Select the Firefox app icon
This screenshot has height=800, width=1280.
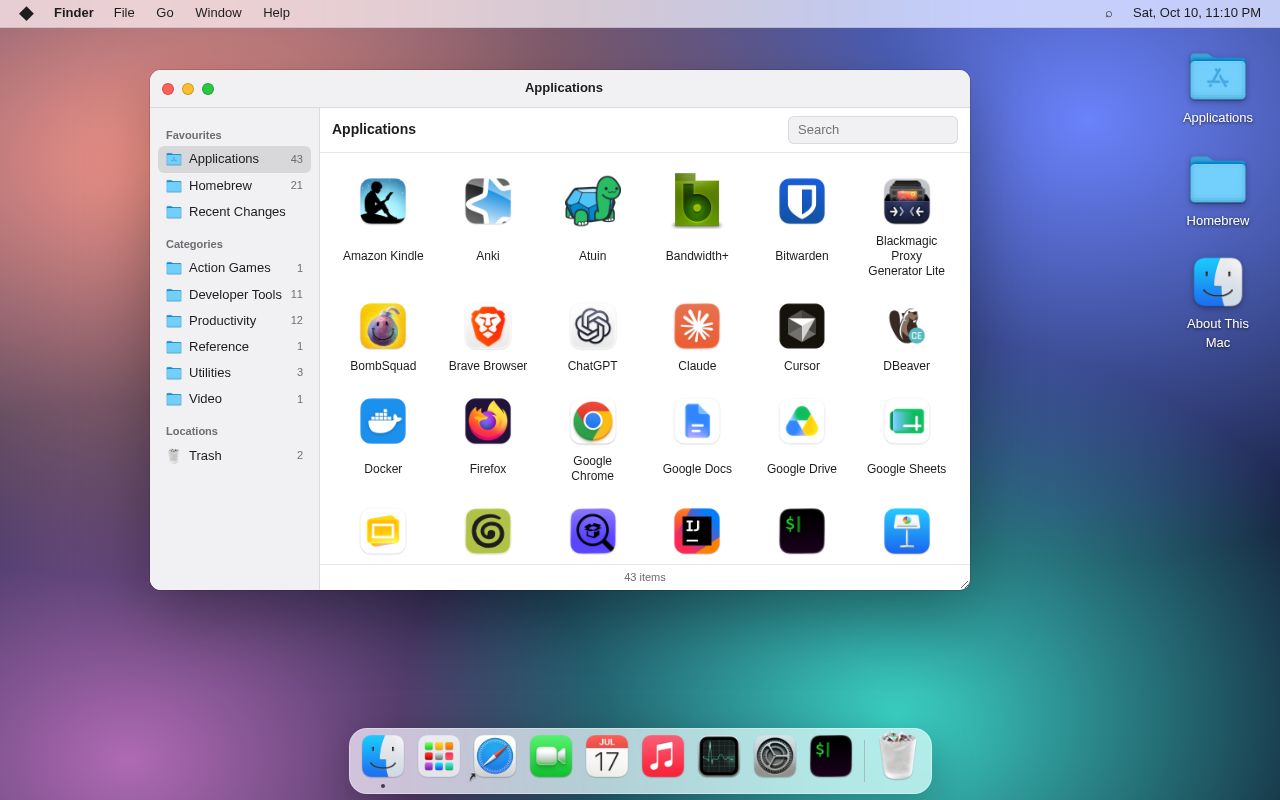point(488,421)
